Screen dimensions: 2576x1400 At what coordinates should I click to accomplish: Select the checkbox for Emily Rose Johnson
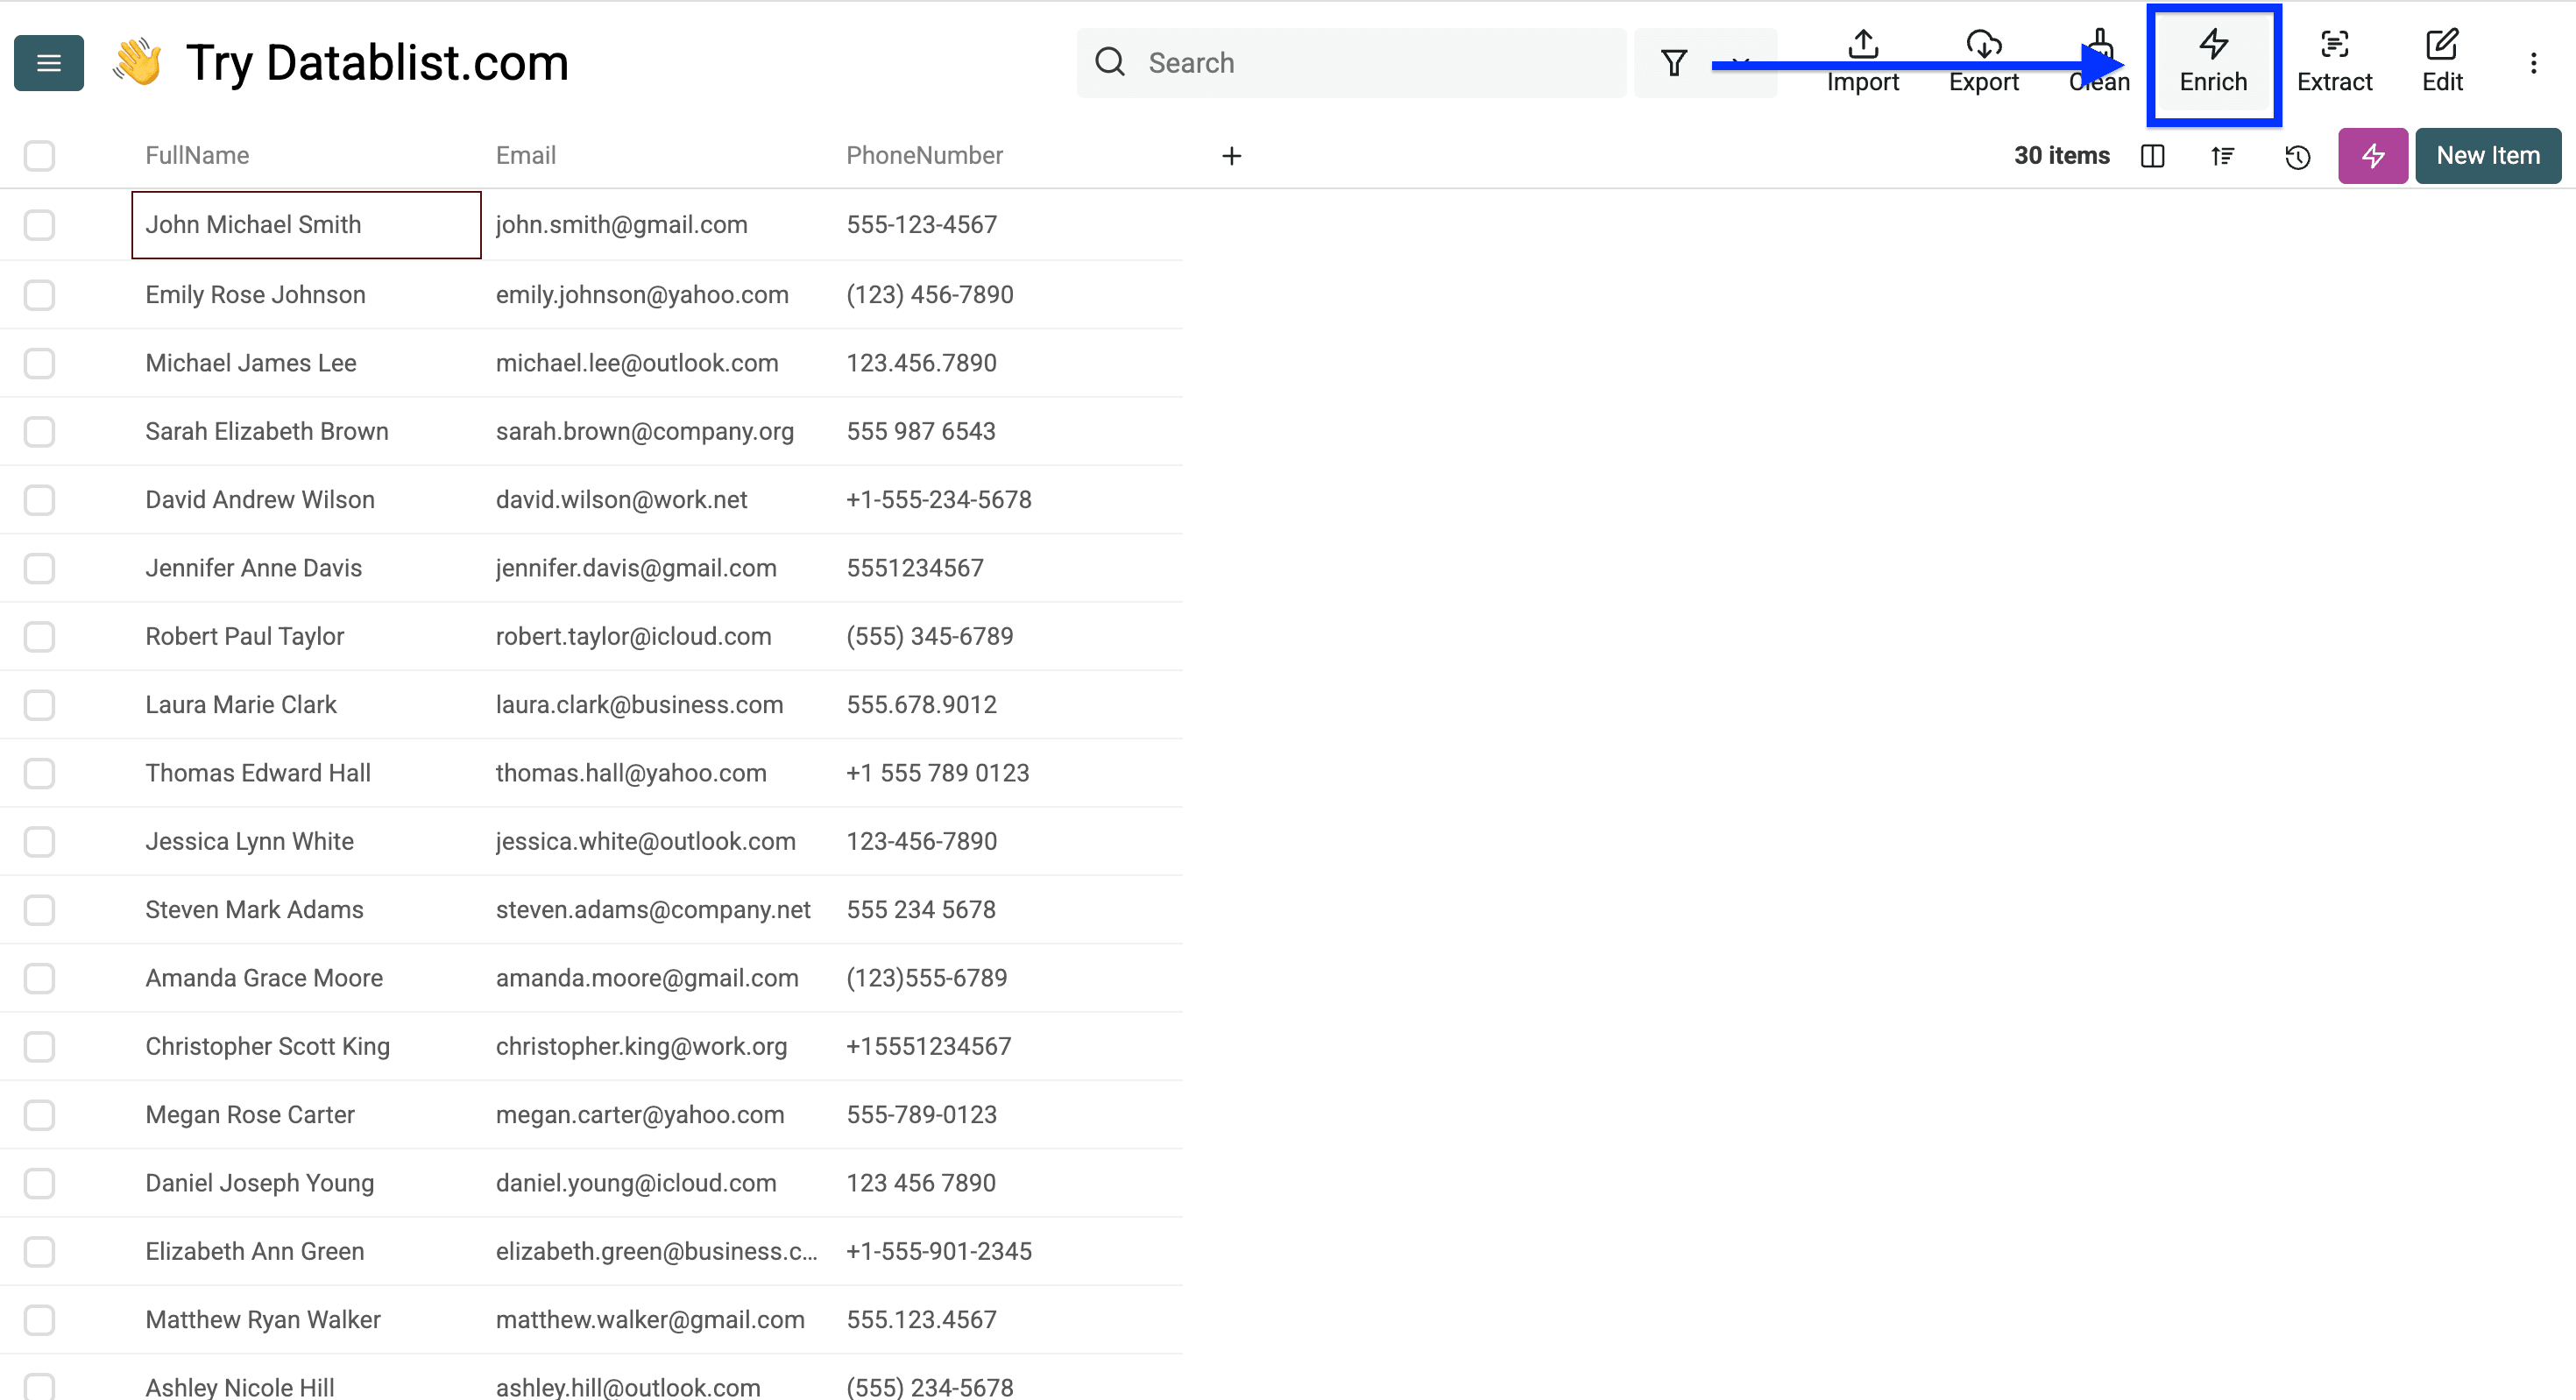[x=39, y=294]
